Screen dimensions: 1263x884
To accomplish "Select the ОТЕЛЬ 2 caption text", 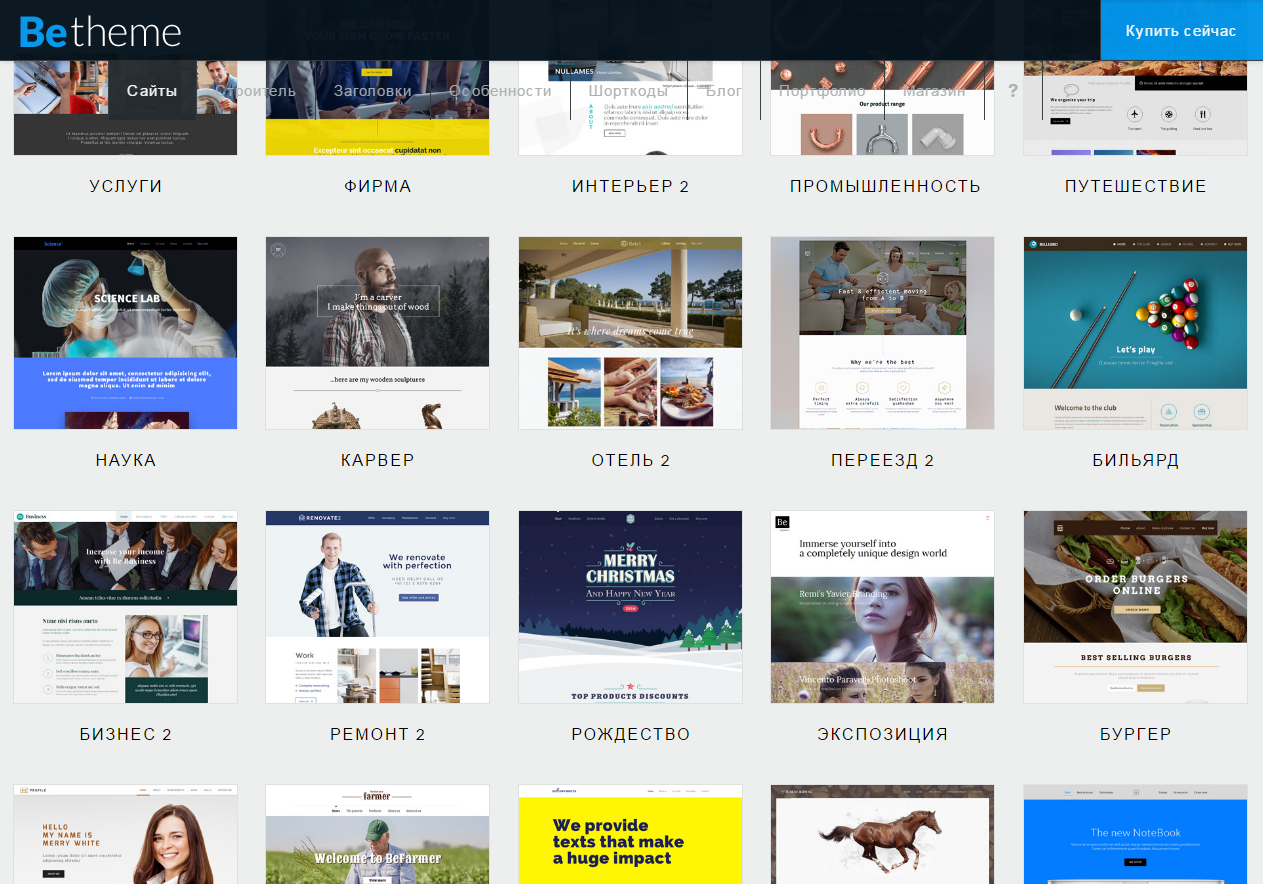I will click(631, 460).
